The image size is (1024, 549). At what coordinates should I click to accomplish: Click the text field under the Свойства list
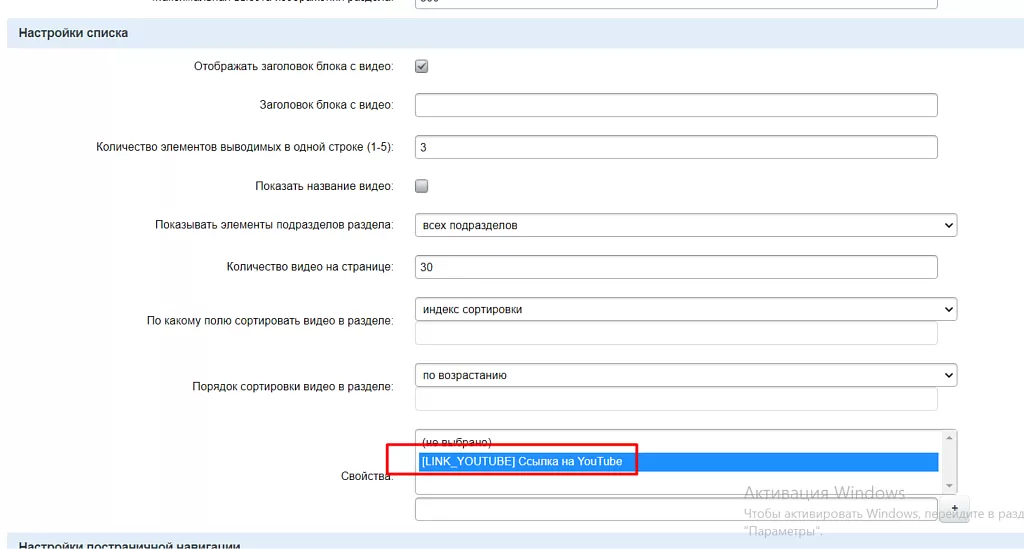[x=676, y=509]
